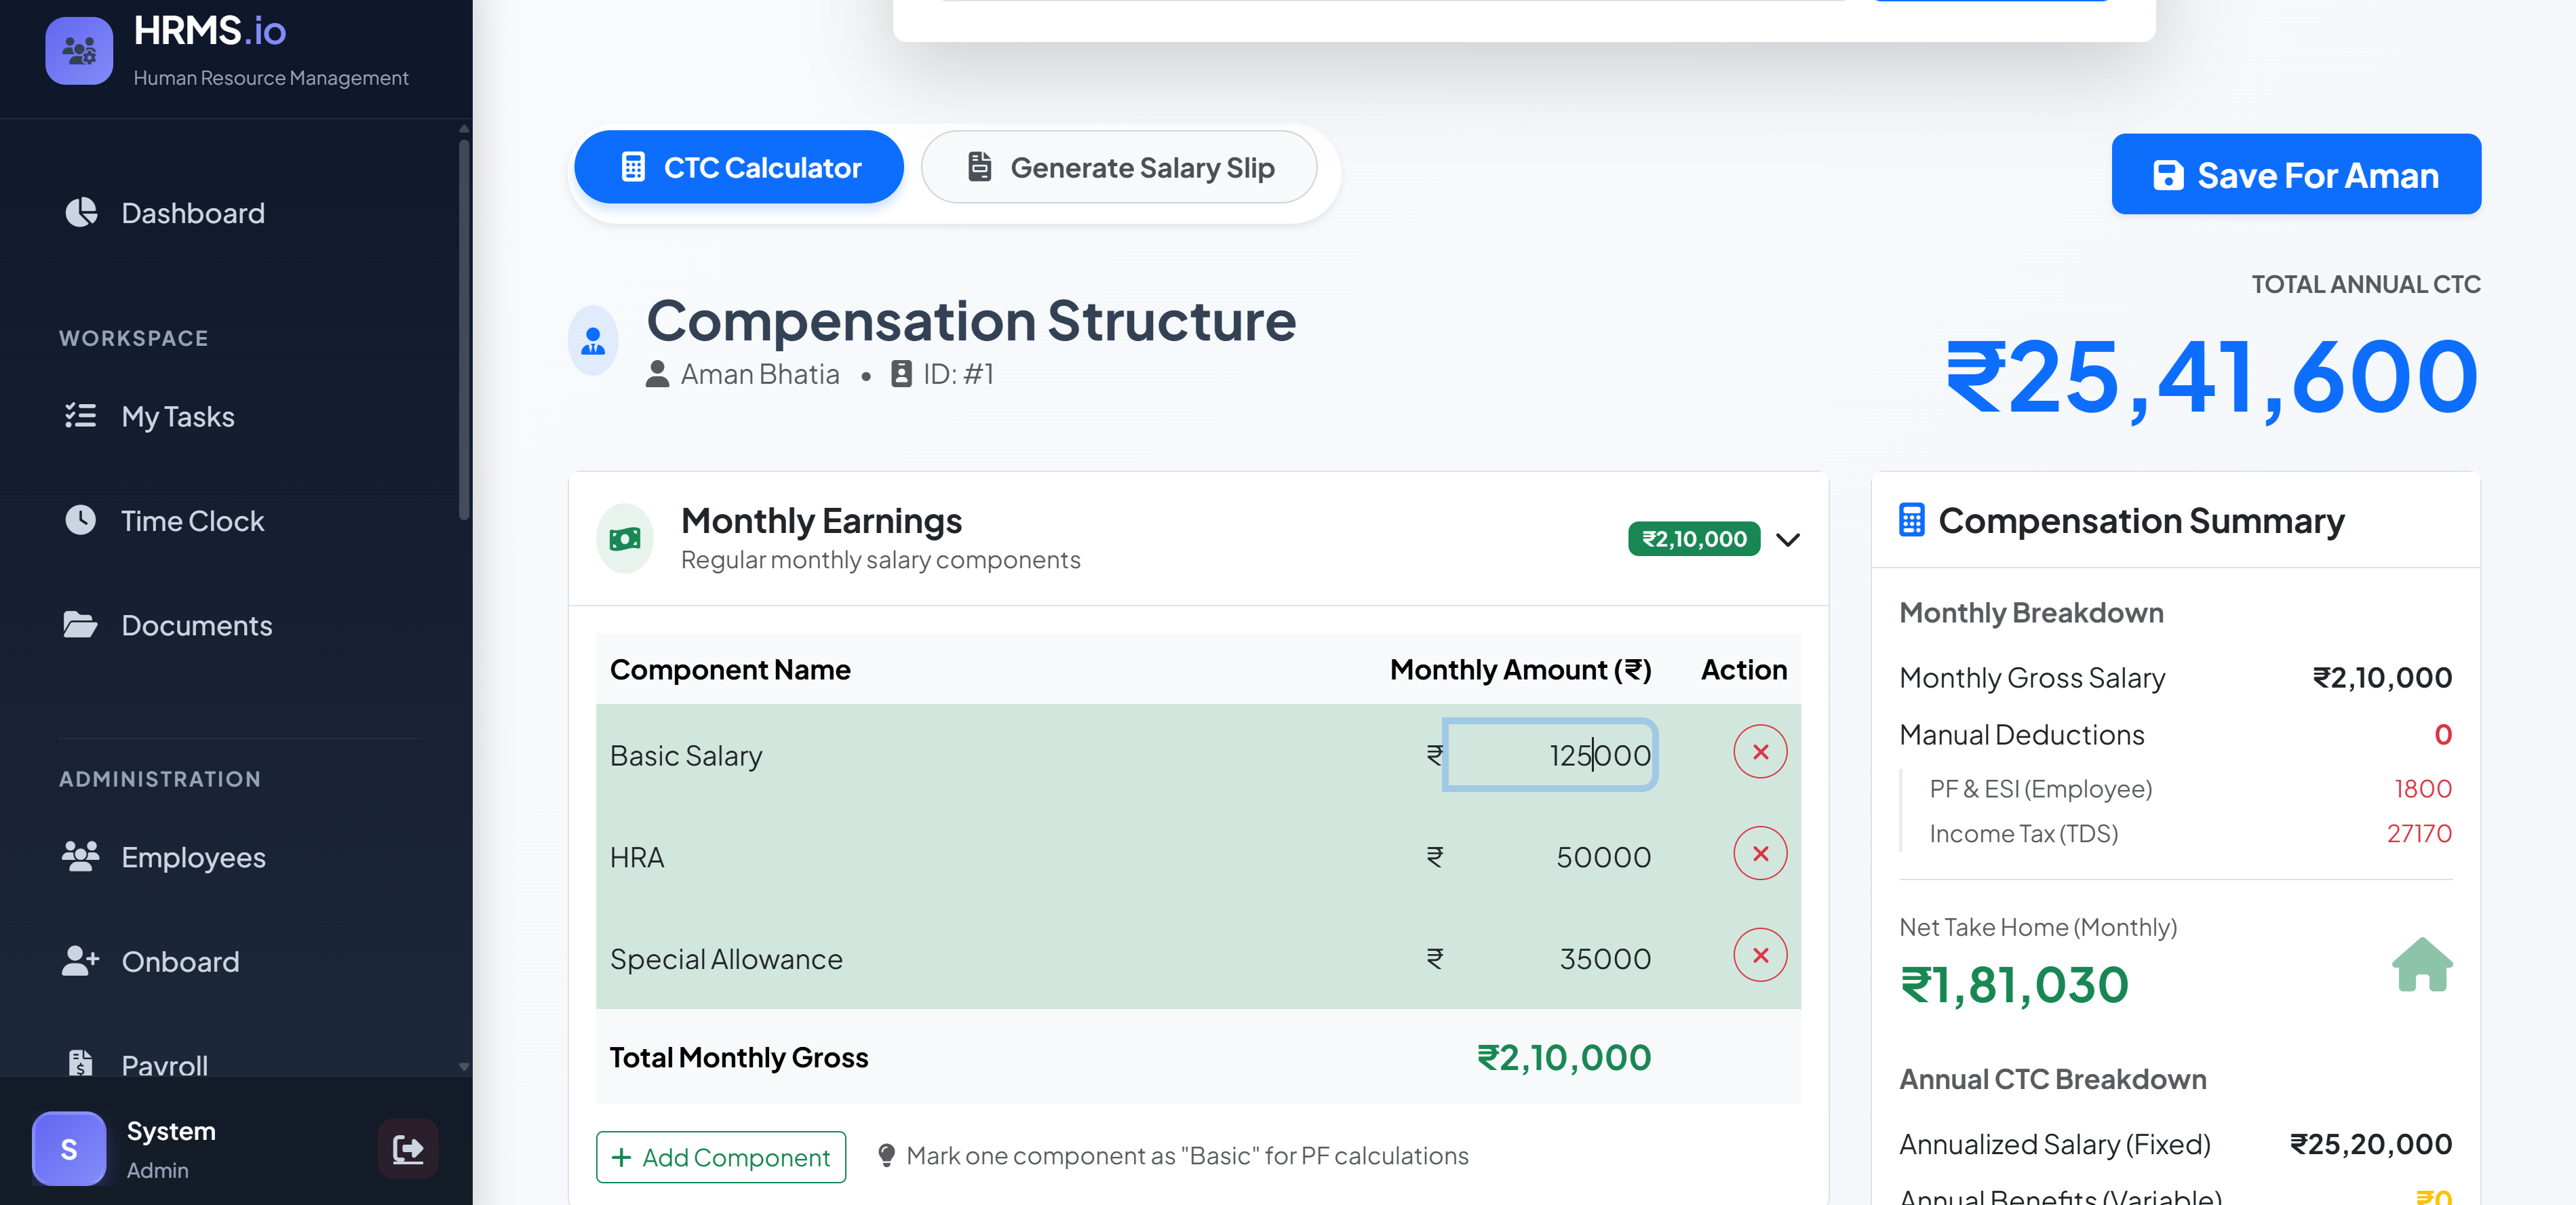Click Add Component button
The image size is (2576, 1205).
point(720,1157)
